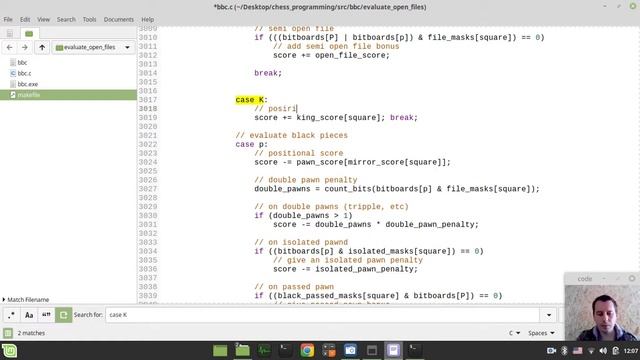The height and width of the screenshot is (360, 640).
Task: Open the 12:07 clock calendar
Action: tap(631, 351)
